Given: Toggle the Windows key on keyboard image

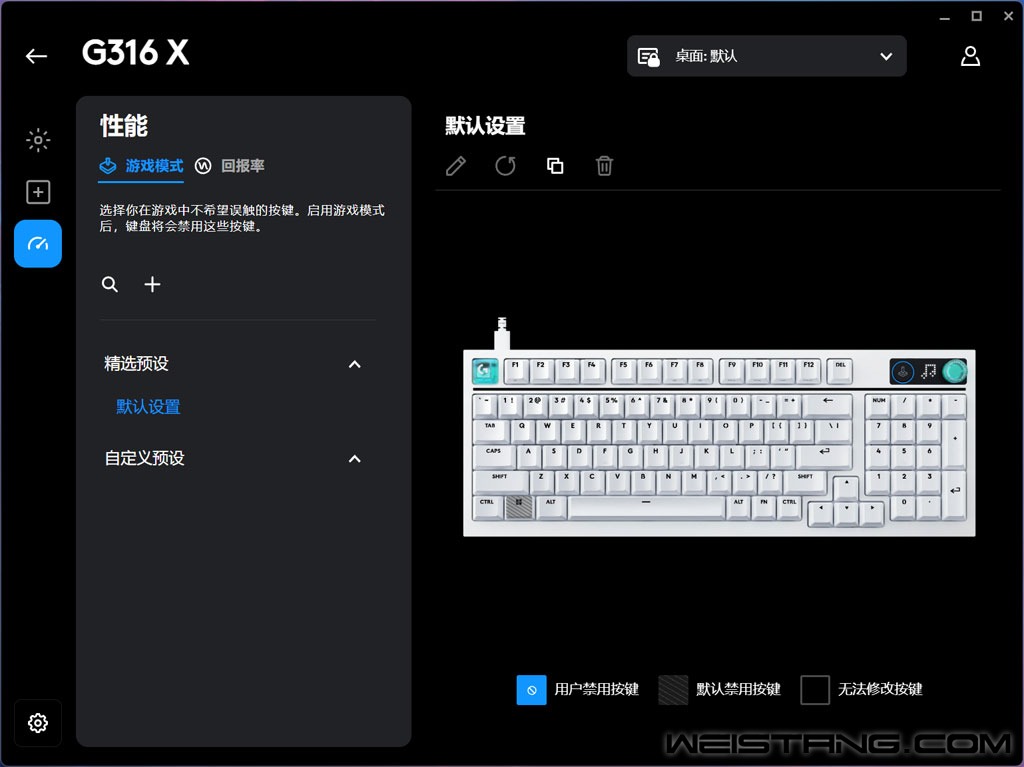Looking at the screenshot, I should 519,507.
